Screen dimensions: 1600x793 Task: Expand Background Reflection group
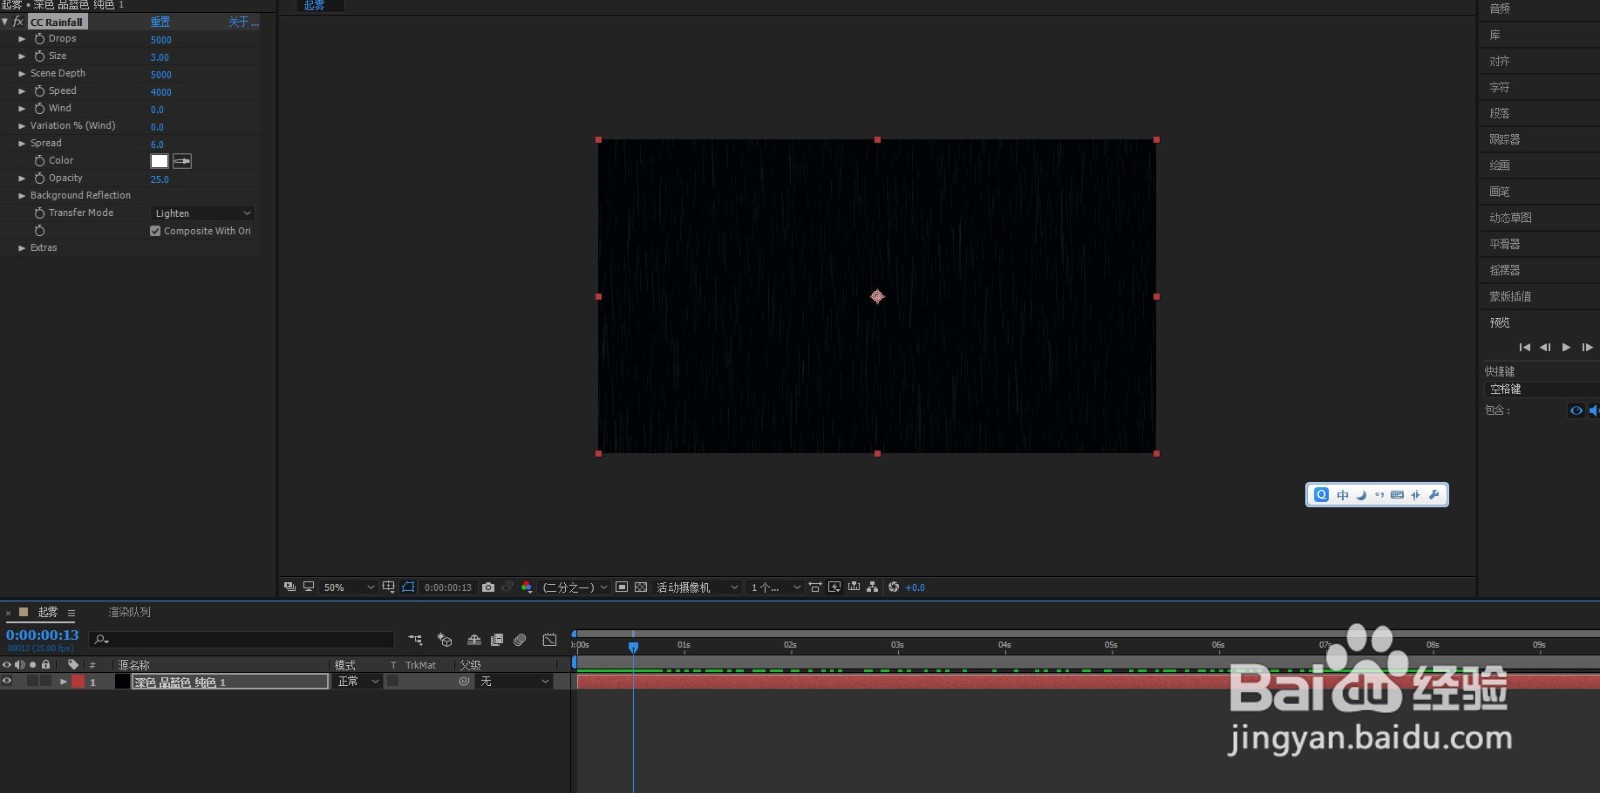(22, 196)
